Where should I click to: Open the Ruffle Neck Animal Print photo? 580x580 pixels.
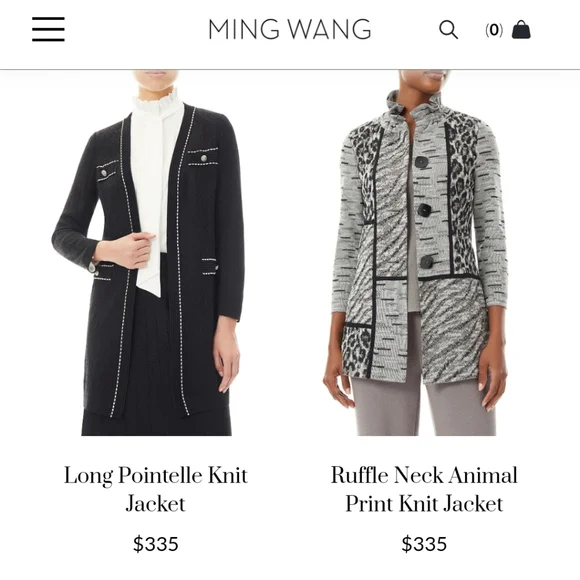point(419,253)
